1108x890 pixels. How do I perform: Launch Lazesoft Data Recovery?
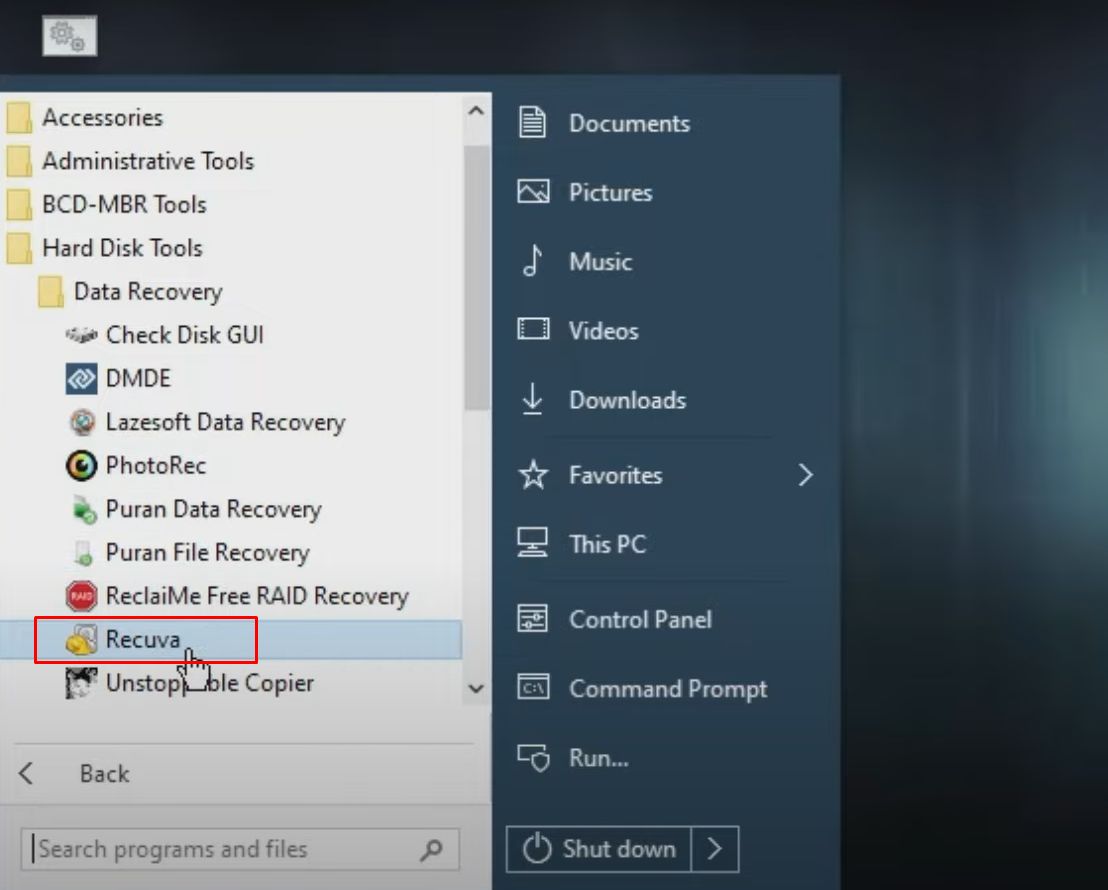[223, 422]
